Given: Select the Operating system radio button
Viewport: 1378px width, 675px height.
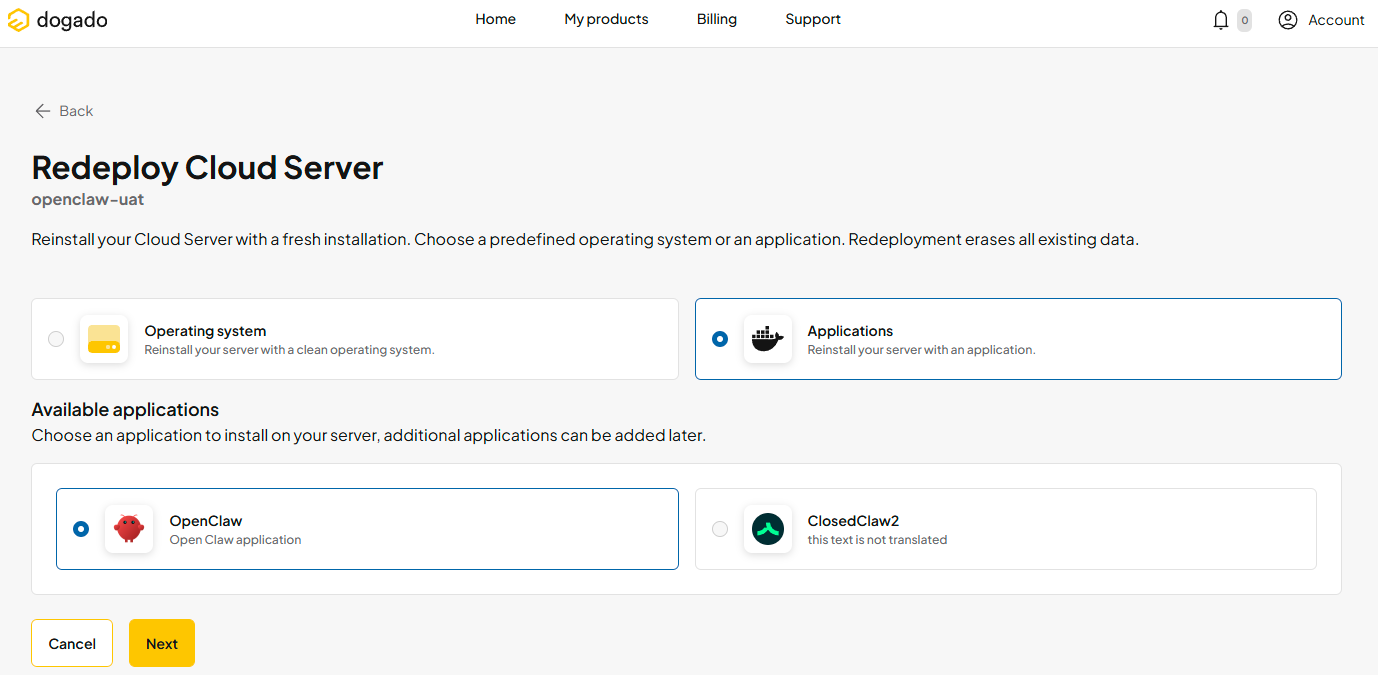Looking at the screenshot, I should [x=56, y=339].
